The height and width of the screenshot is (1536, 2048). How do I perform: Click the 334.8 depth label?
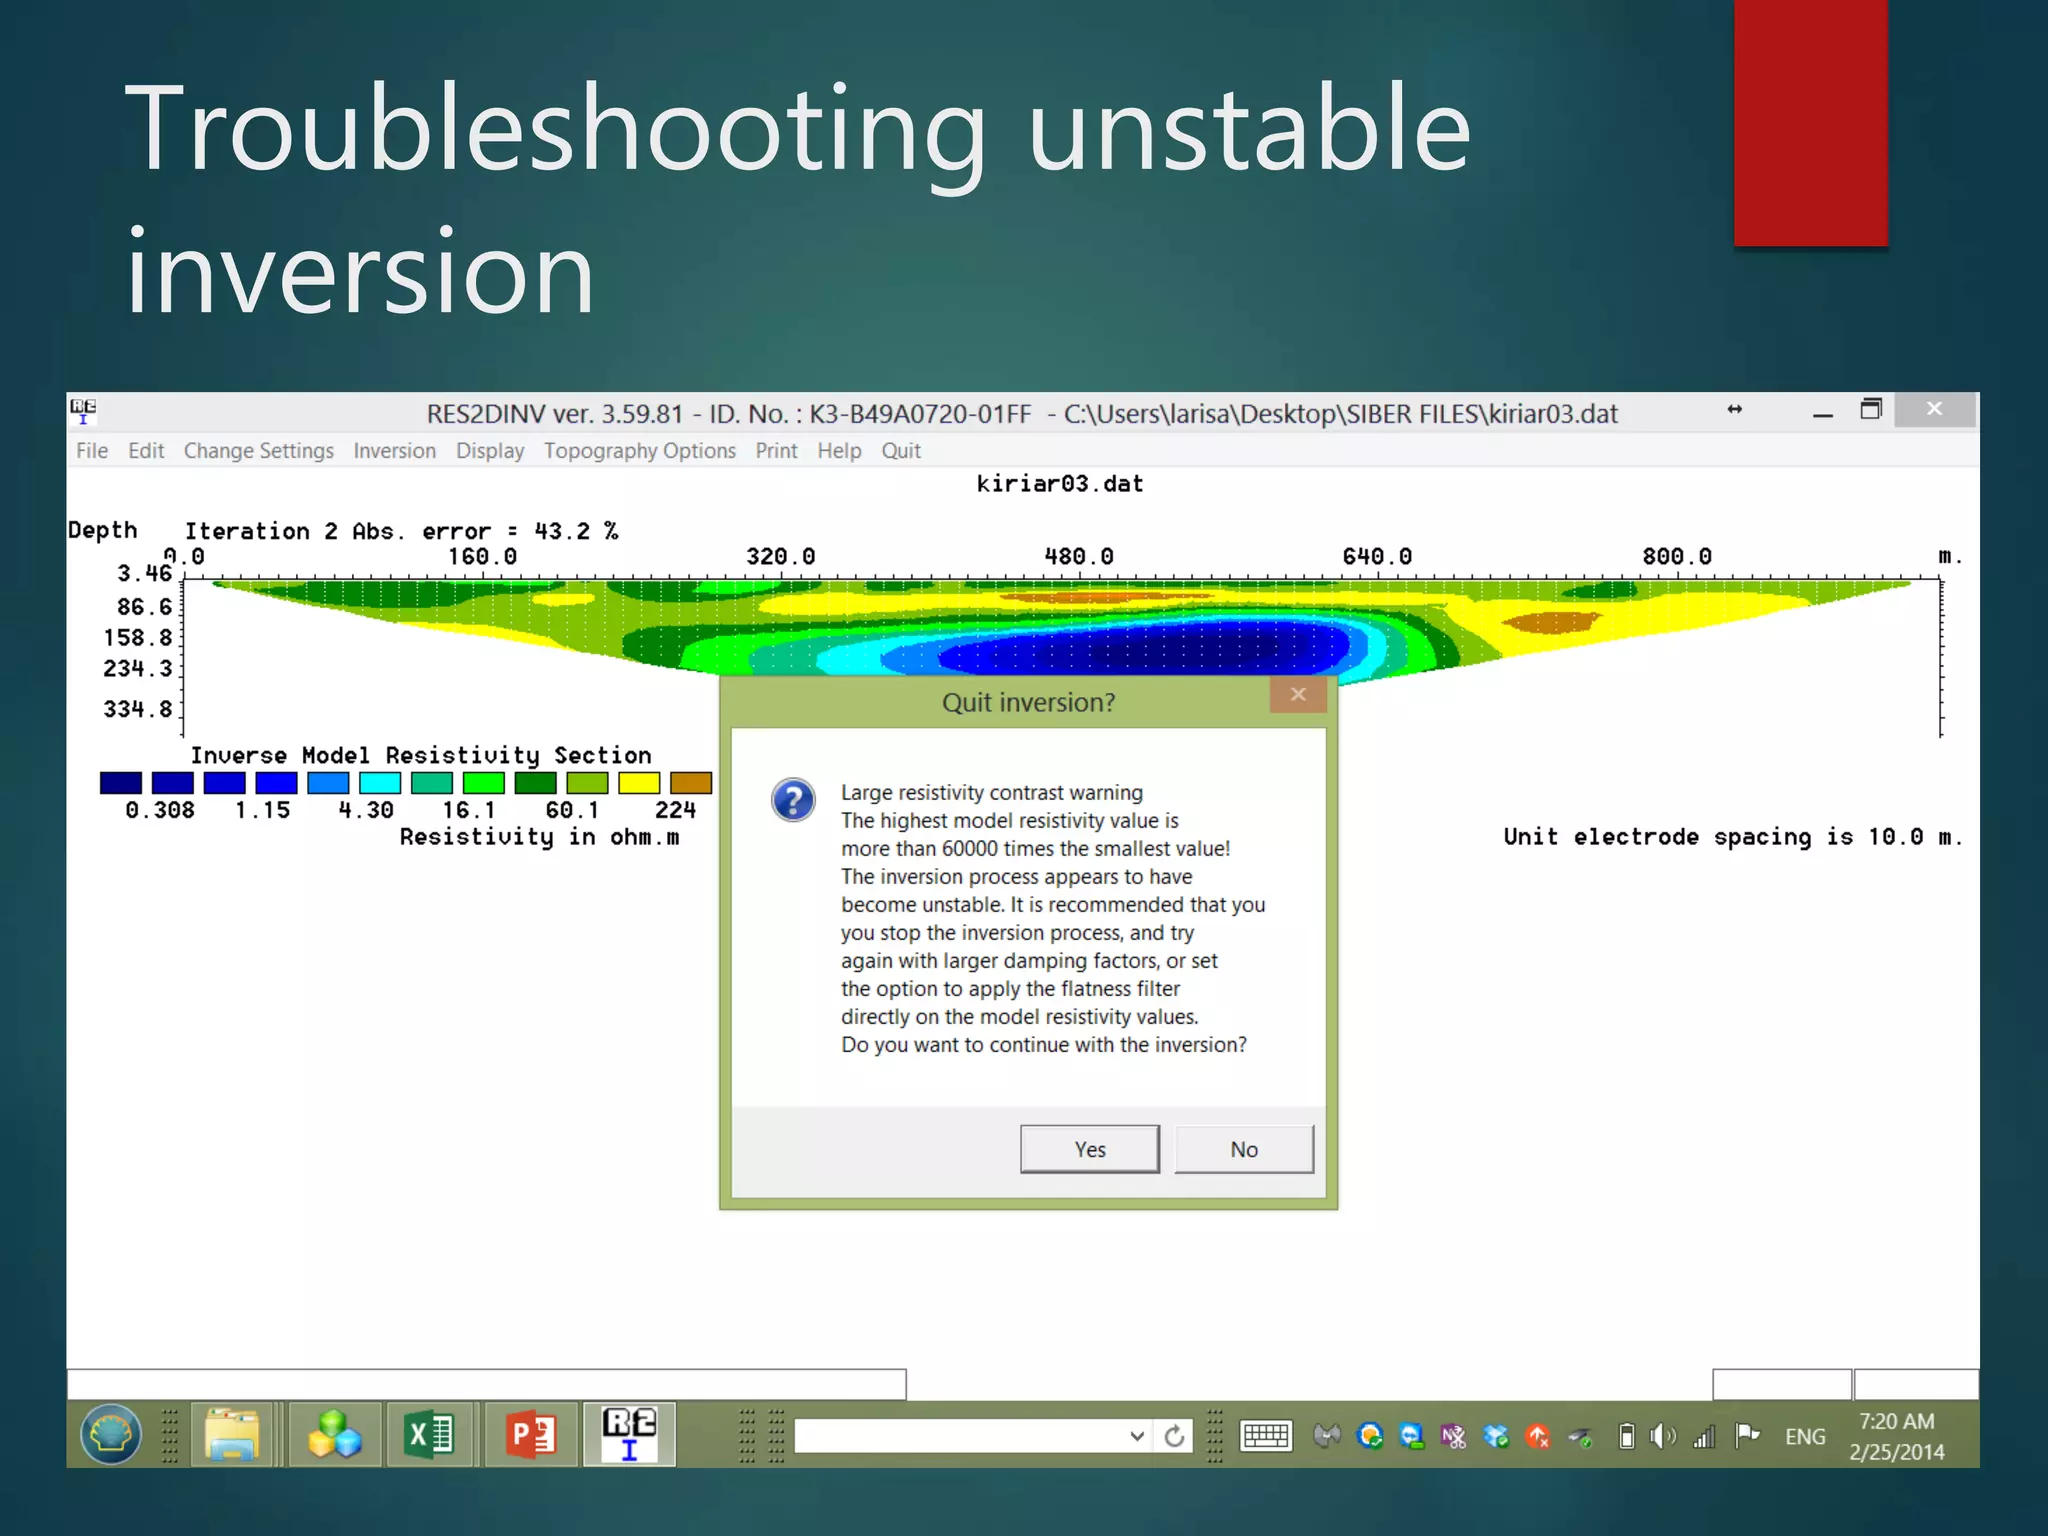point(137,709)
